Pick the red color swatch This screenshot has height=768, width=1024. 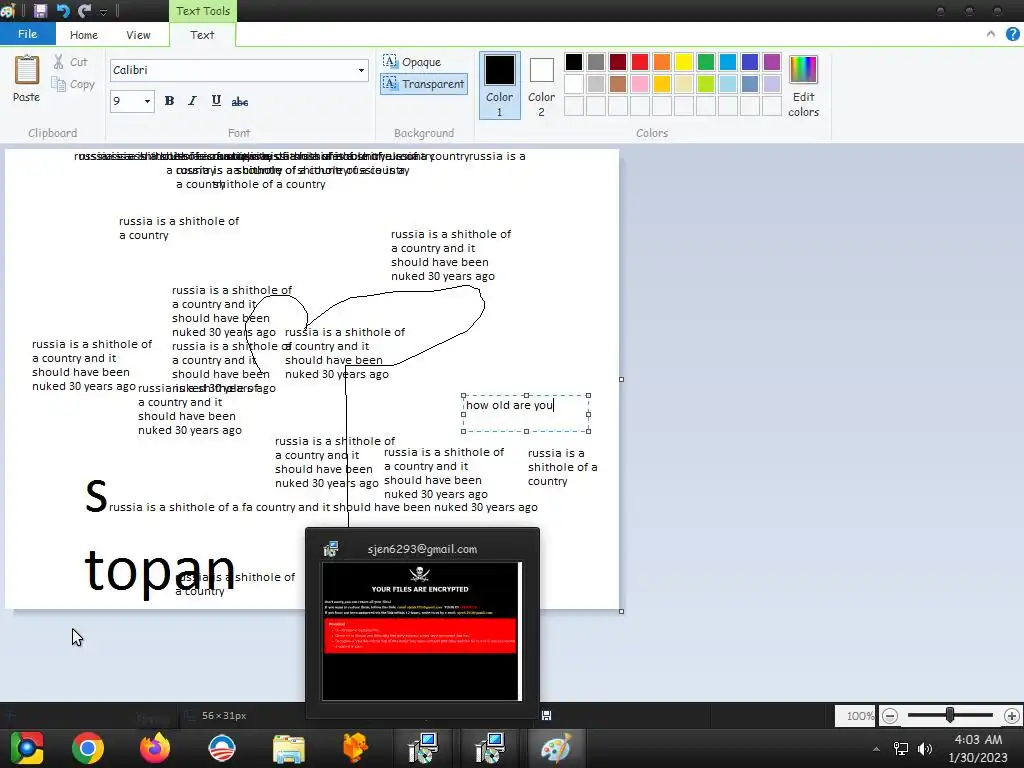[x=640, y=62]
